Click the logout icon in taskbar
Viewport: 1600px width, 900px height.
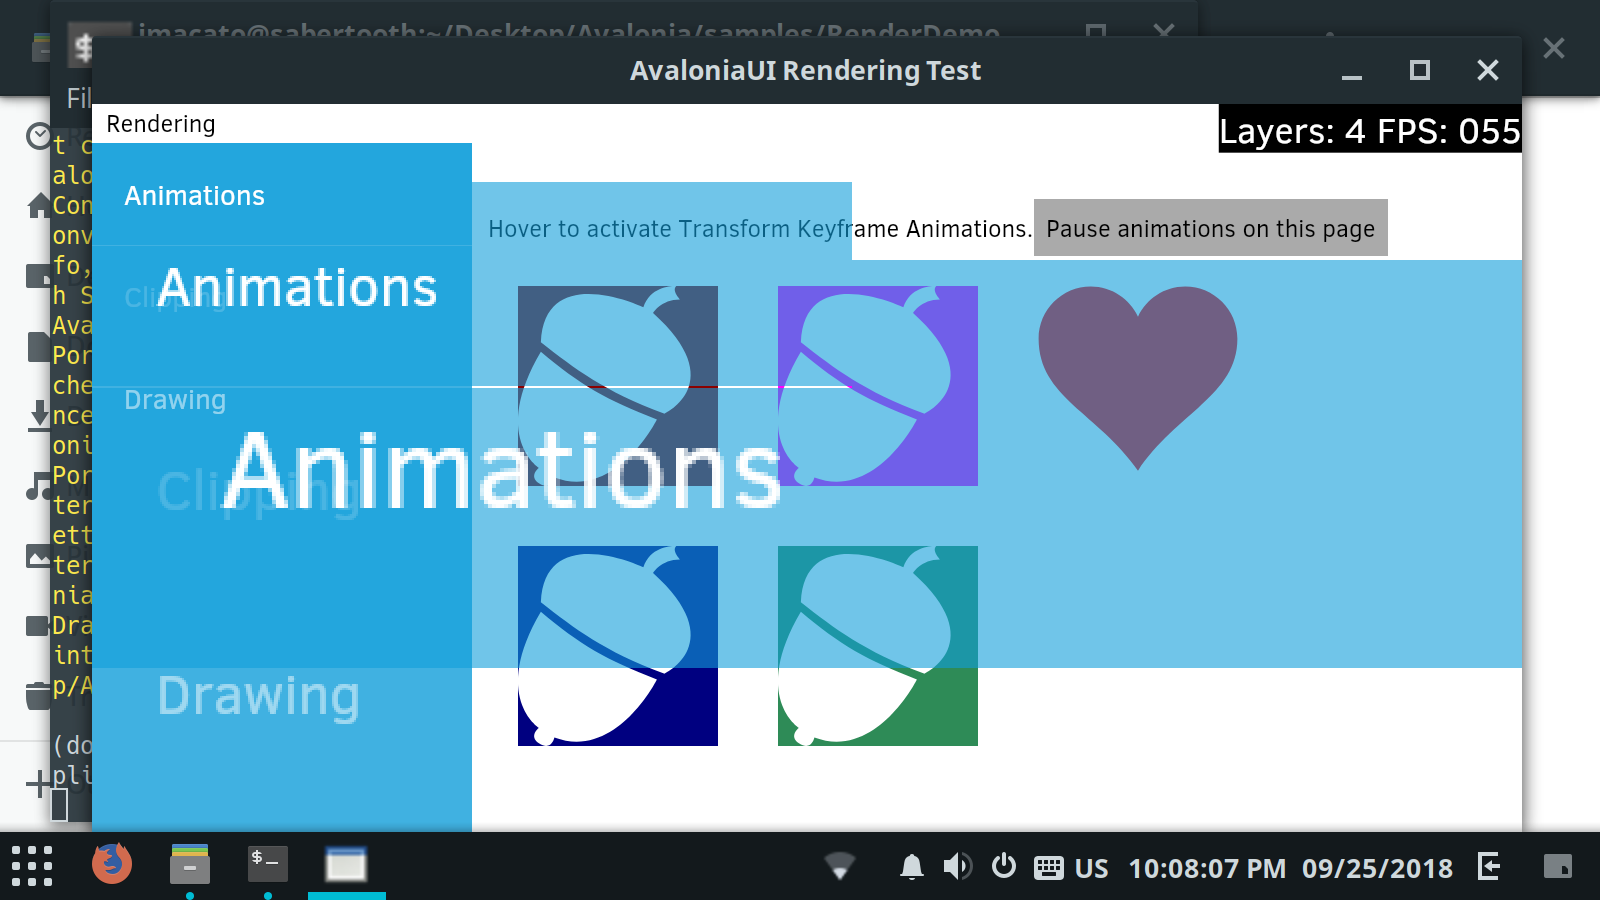click(x=1489, y=866)
